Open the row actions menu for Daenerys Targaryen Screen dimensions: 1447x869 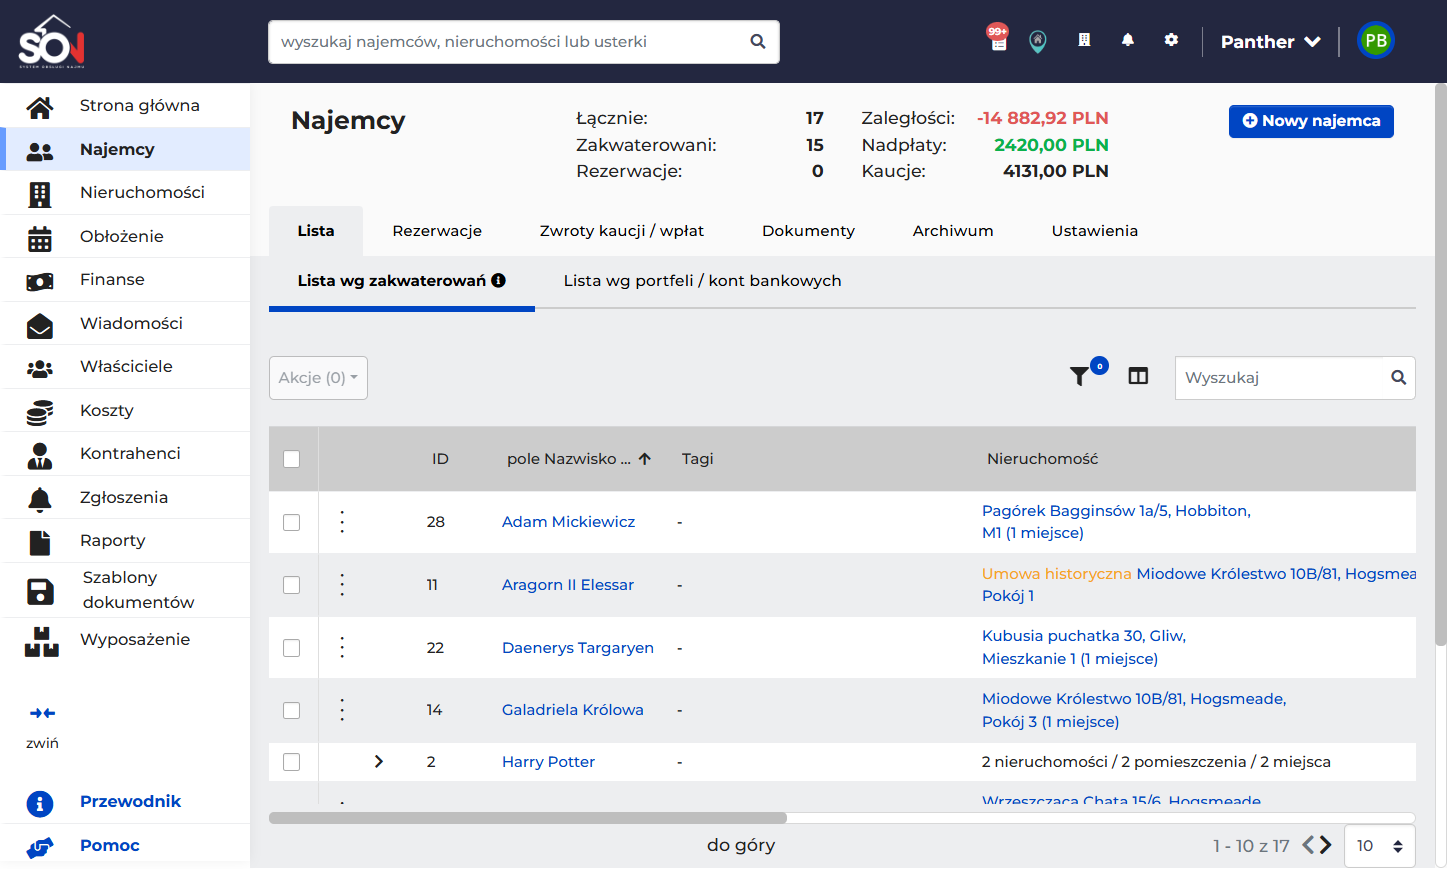(342, 648)
